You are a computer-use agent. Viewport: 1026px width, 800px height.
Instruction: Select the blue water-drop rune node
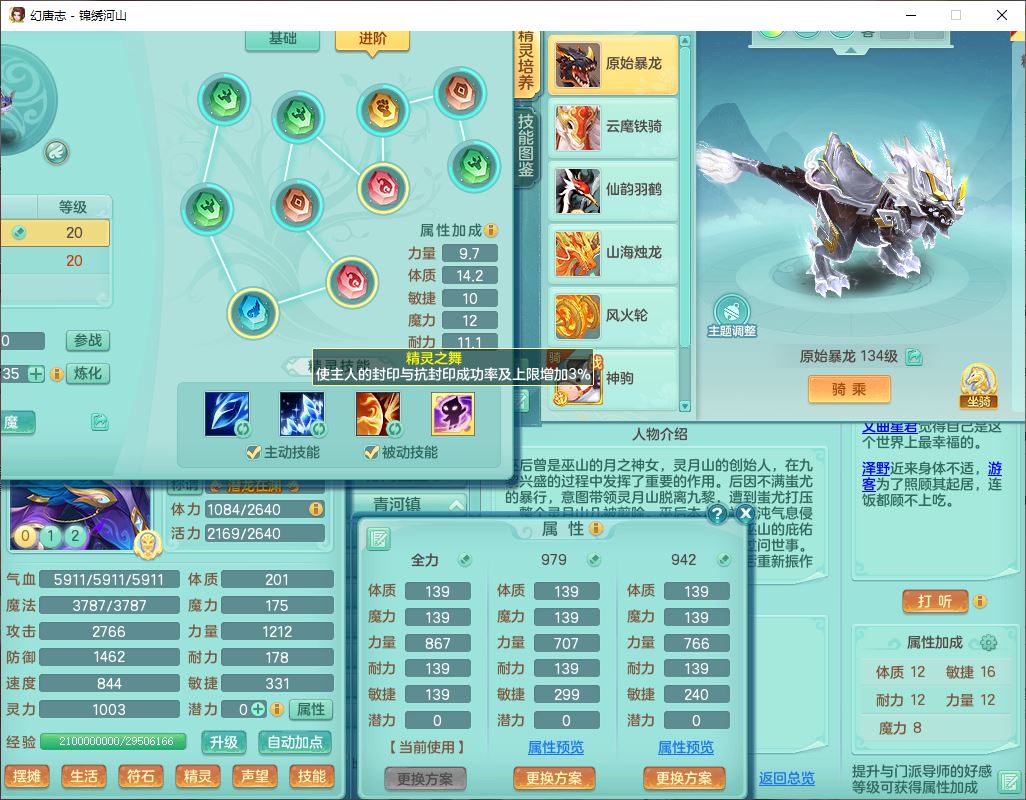tap(252, 311)
